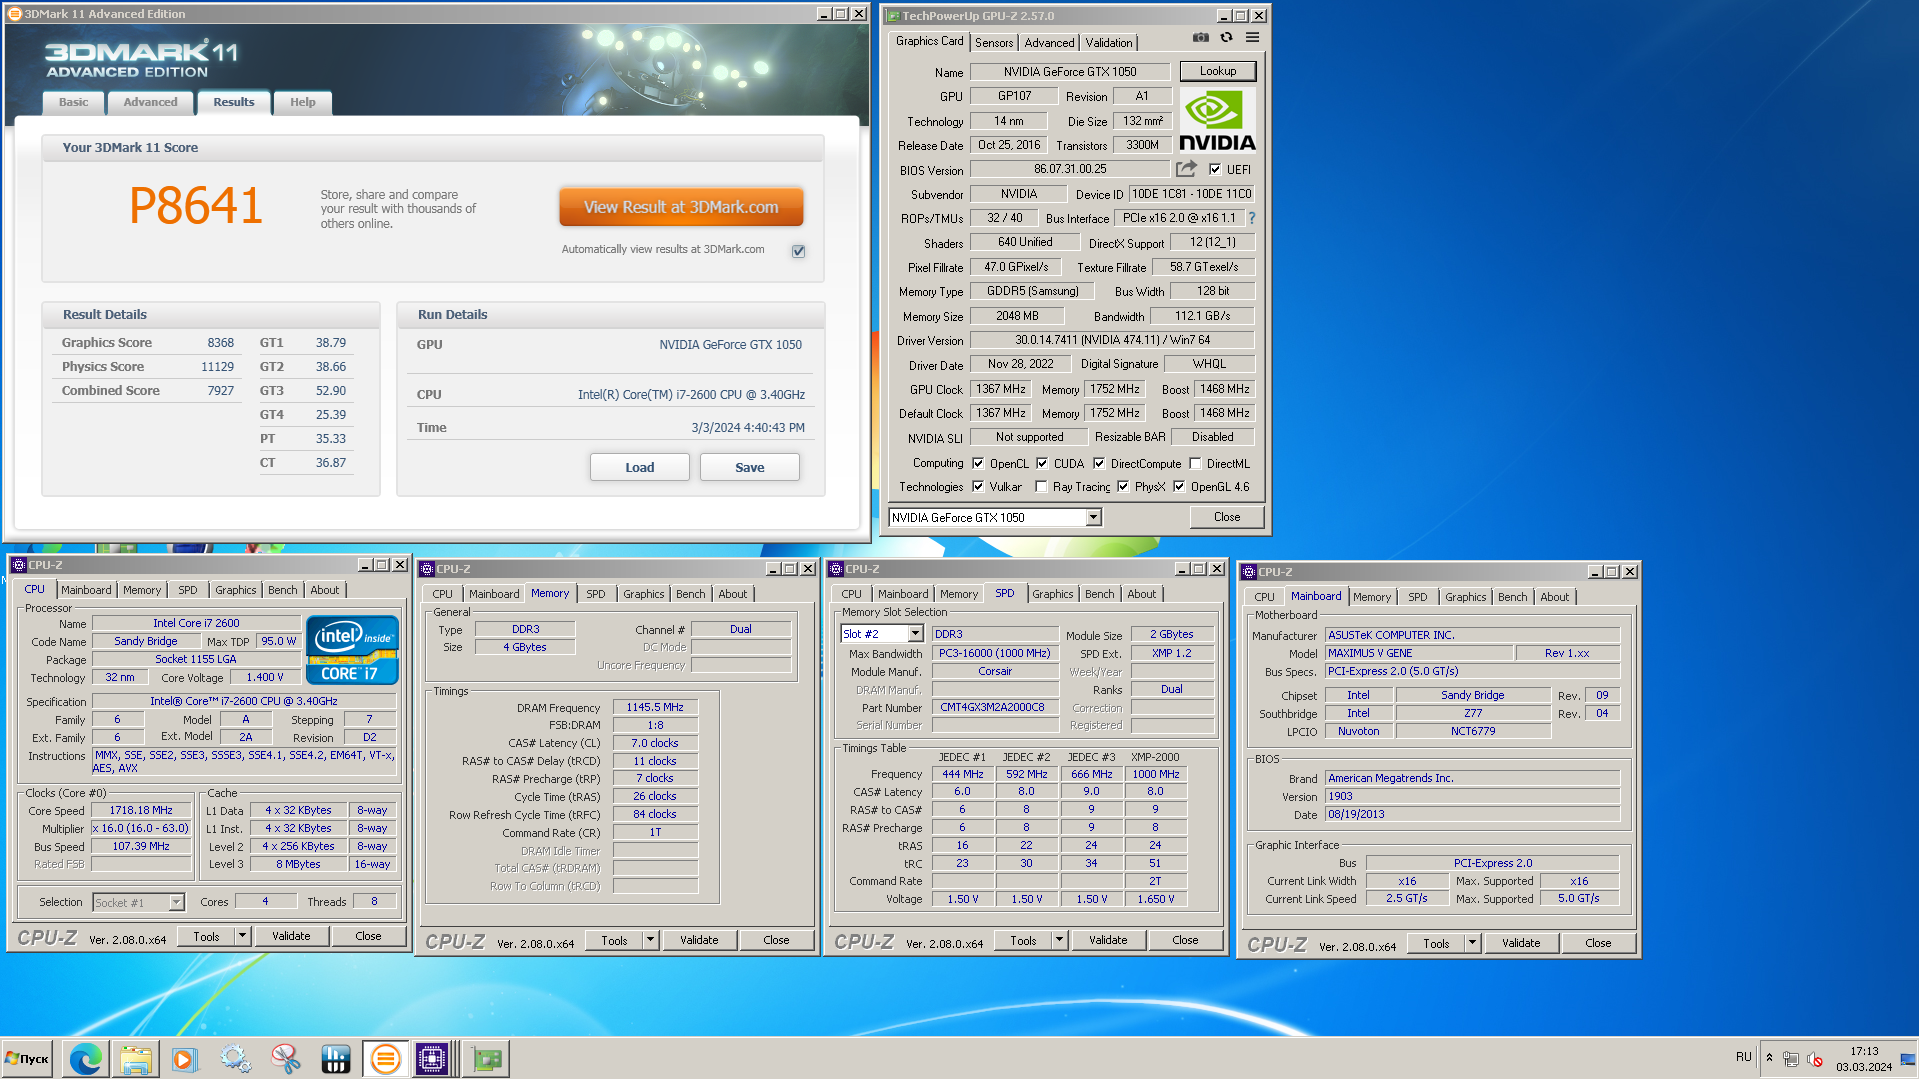Open the Validation tab in GPU-Z
The image size is (1919, 1079).
pos(1109,43)
